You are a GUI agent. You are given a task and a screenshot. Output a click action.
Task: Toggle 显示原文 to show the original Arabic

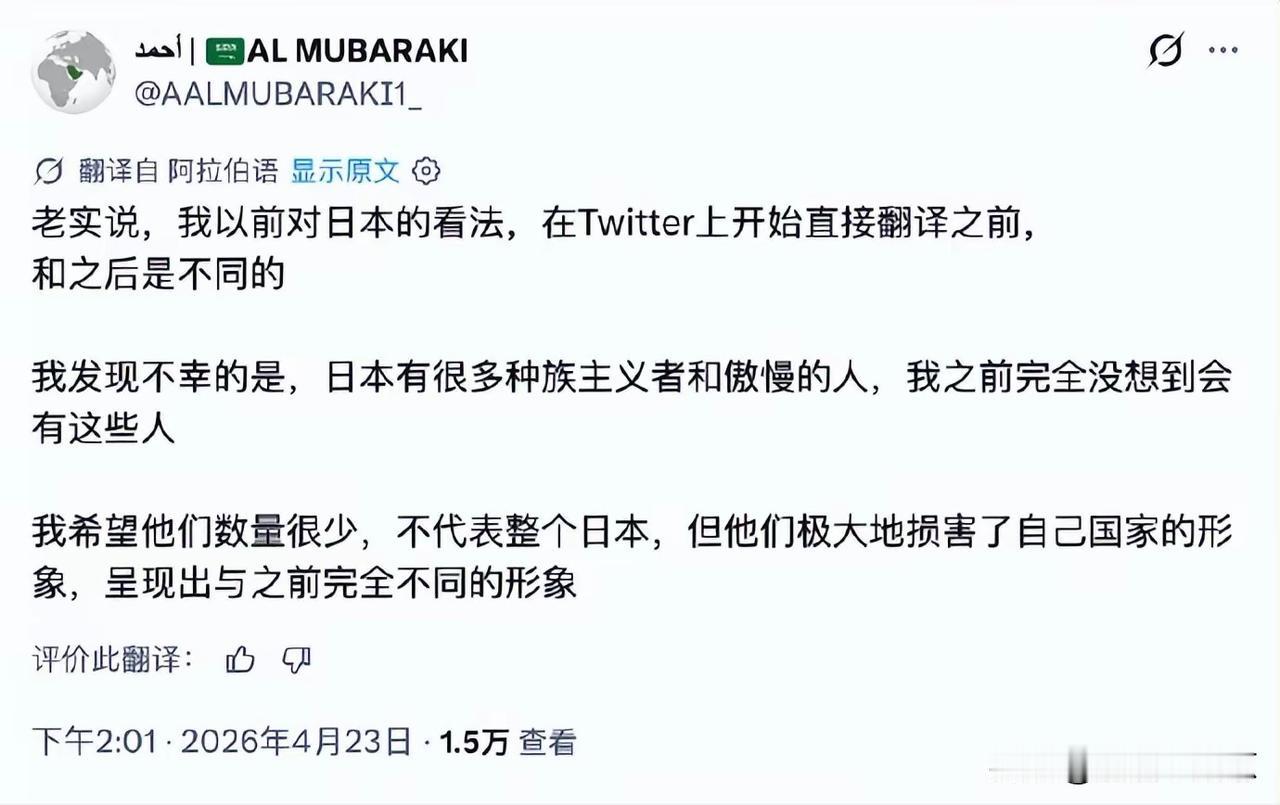point(343,170)
